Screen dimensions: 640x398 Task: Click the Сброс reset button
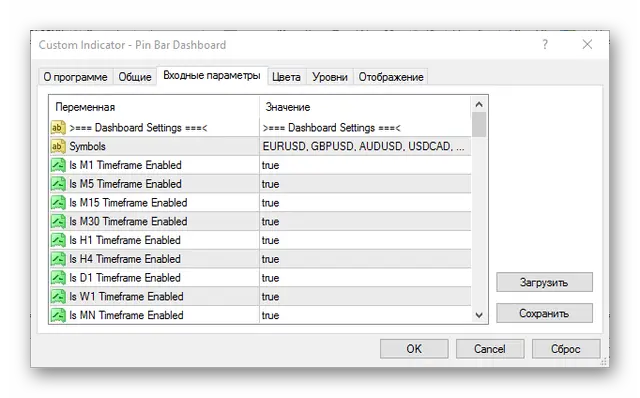[566, 349]
